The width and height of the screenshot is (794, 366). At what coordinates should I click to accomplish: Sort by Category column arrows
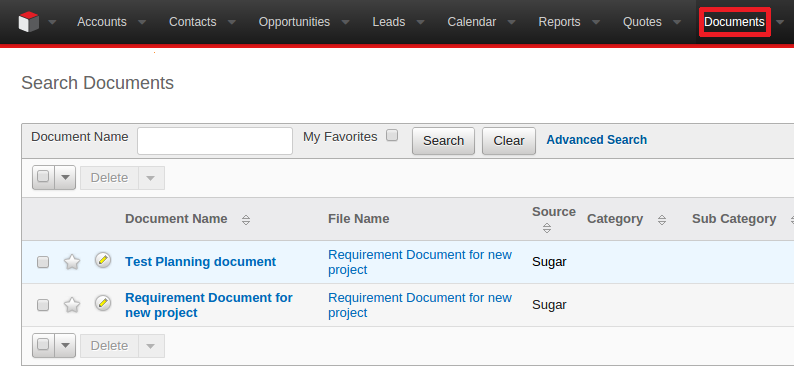[x=662, y=220]
